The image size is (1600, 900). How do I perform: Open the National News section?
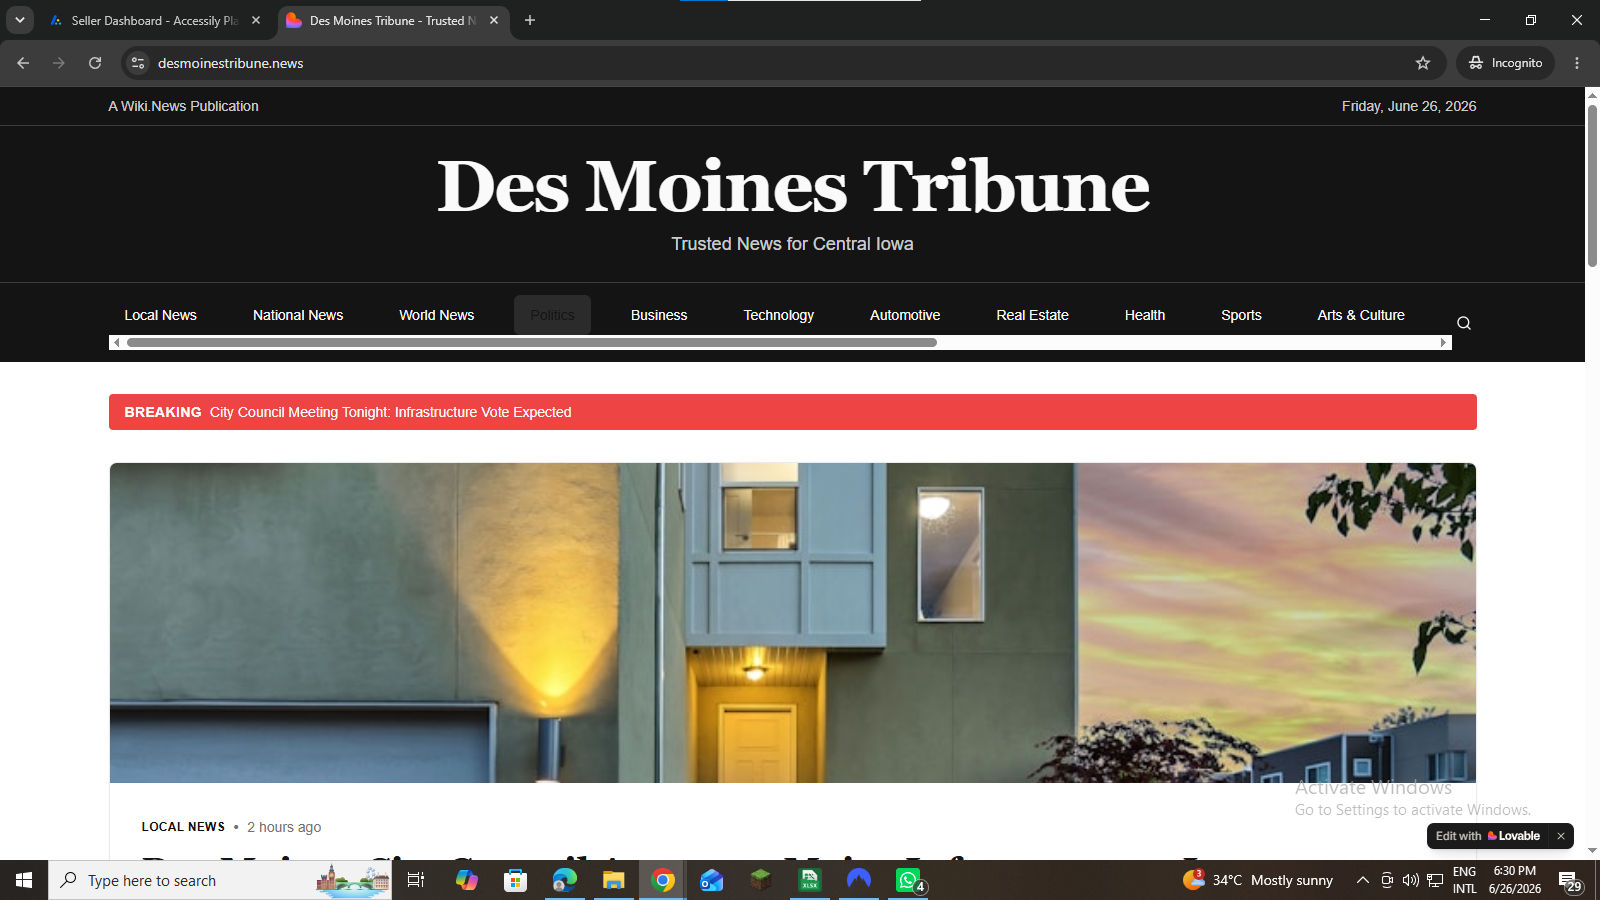pos(298,315)
